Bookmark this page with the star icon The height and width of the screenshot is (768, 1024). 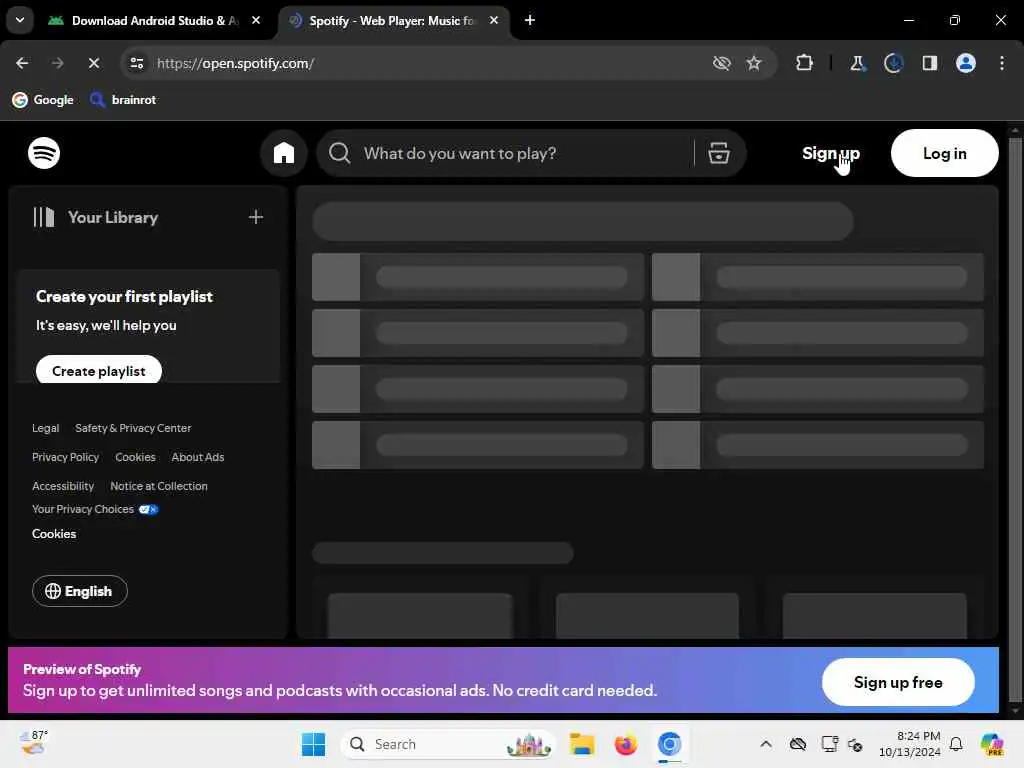click(754, 63)
